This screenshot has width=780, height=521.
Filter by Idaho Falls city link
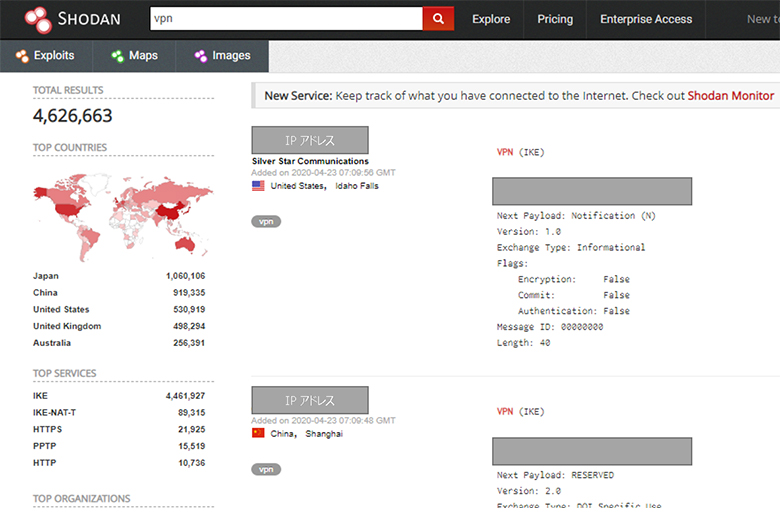(x=357, y=186)
